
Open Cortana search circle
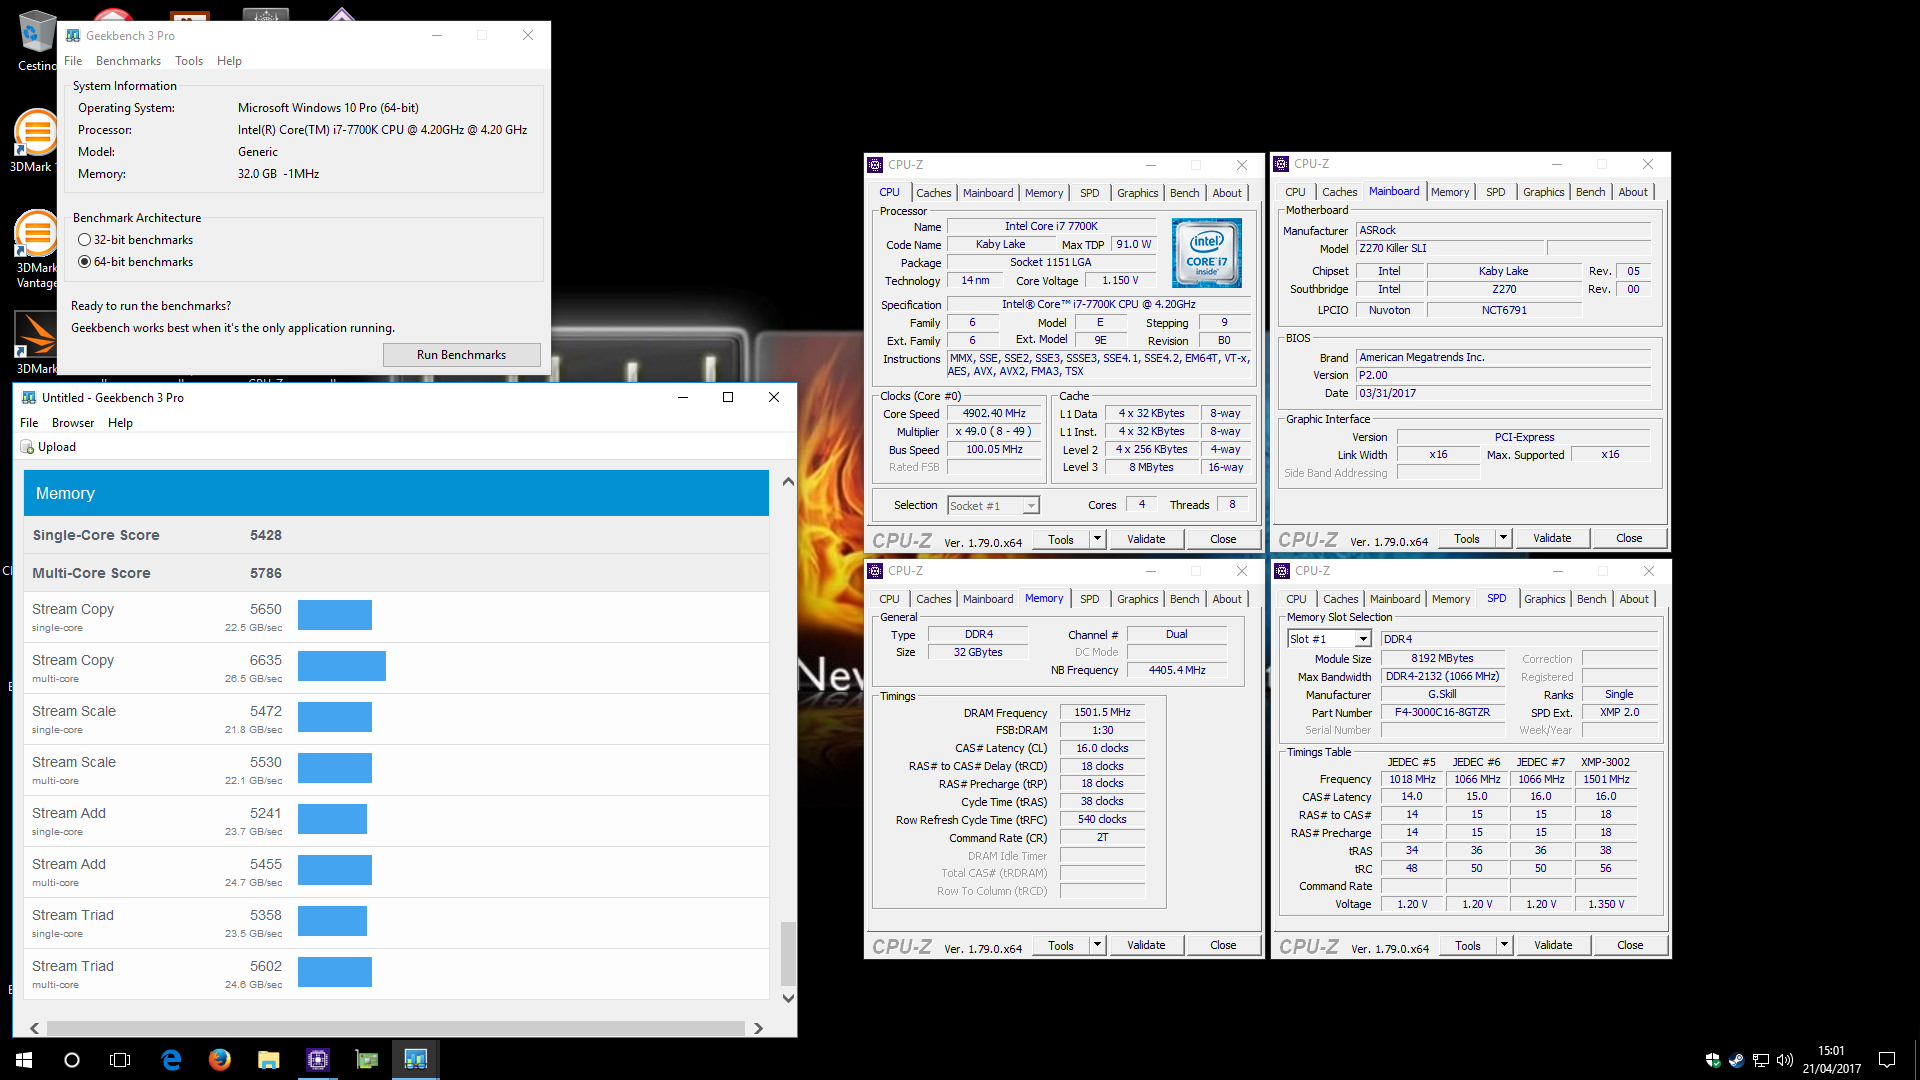tap(72, 1059)
